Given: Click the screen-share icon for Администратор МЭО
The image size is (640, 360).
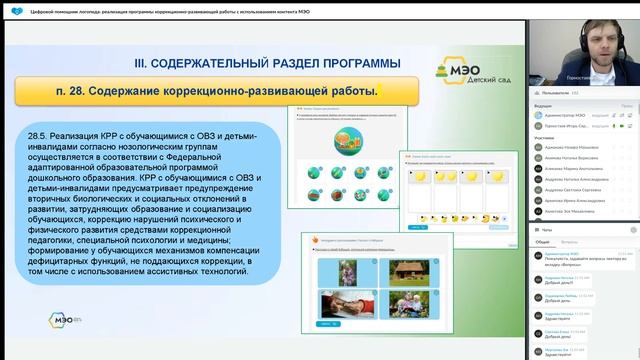Looking at the screenshot, I should (630, 116).
